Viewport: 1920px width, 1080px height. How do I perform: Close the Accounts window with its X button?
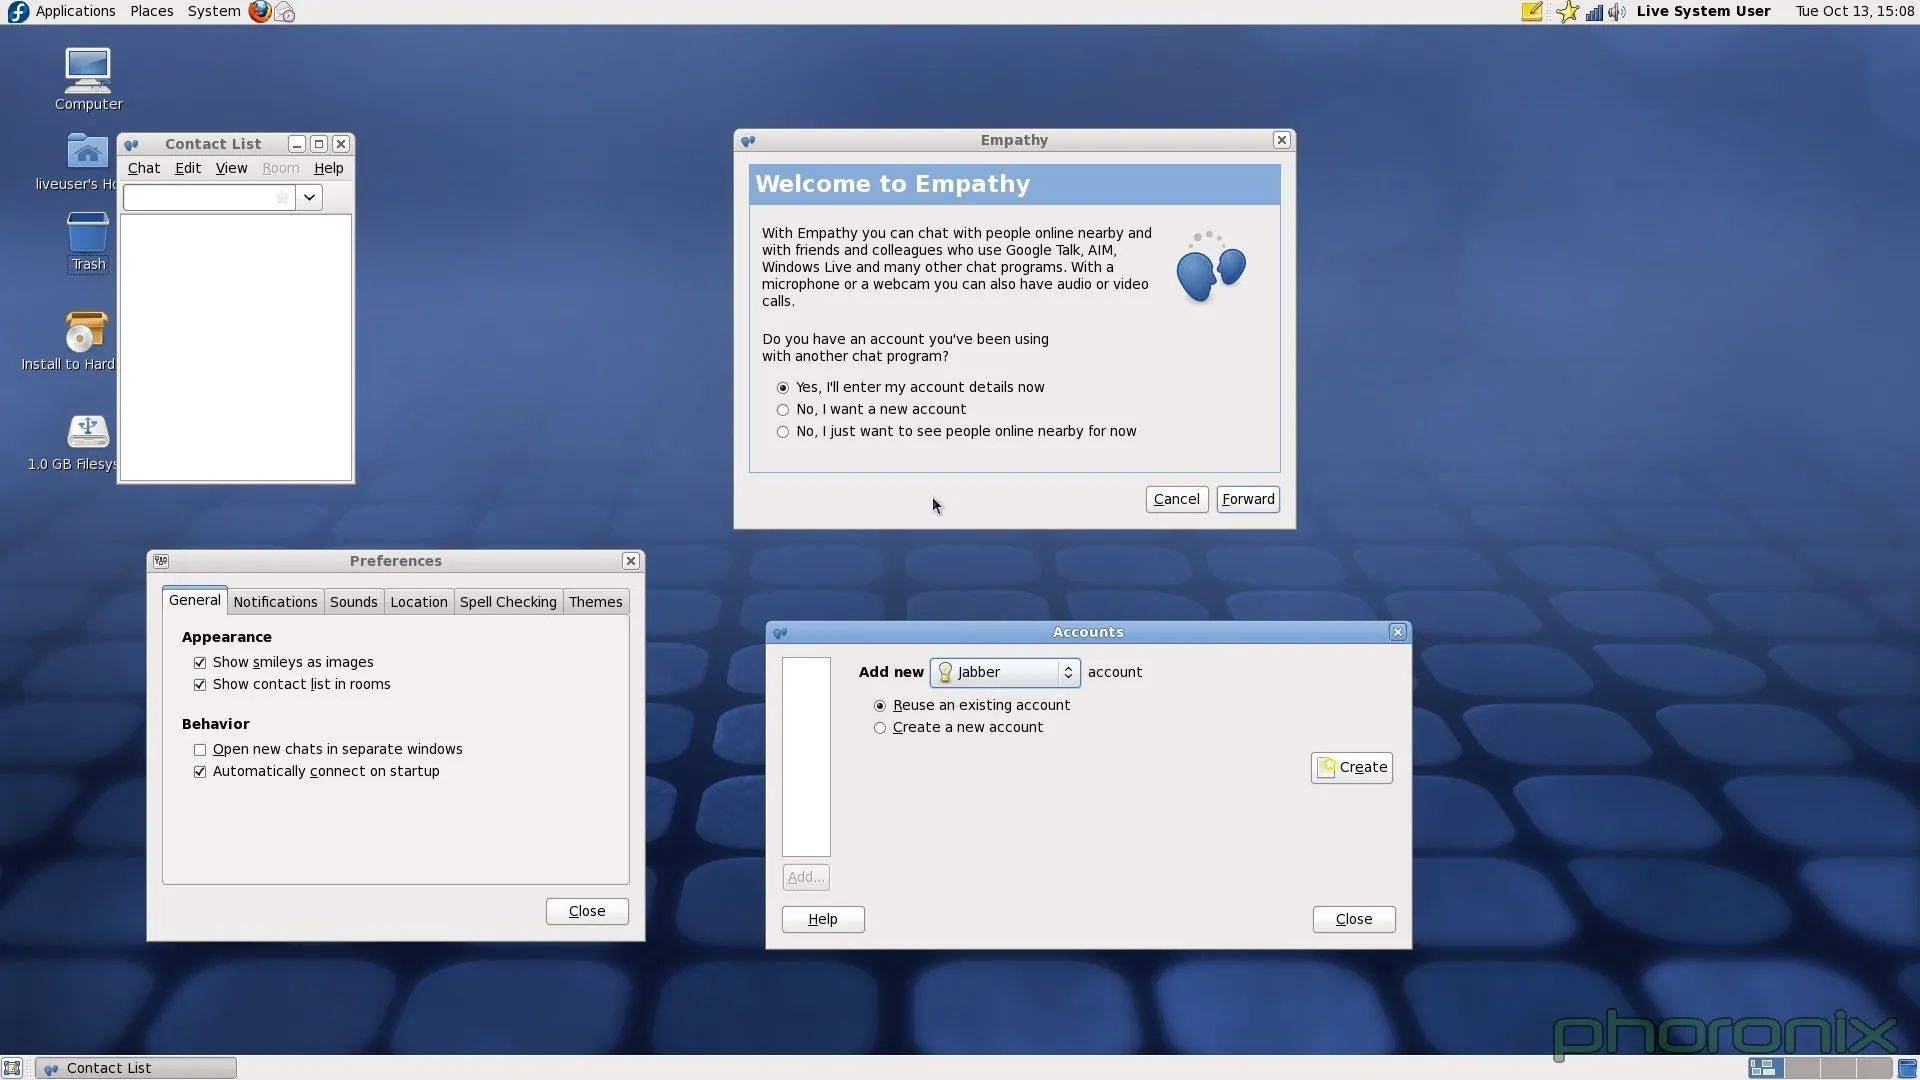1398,632
